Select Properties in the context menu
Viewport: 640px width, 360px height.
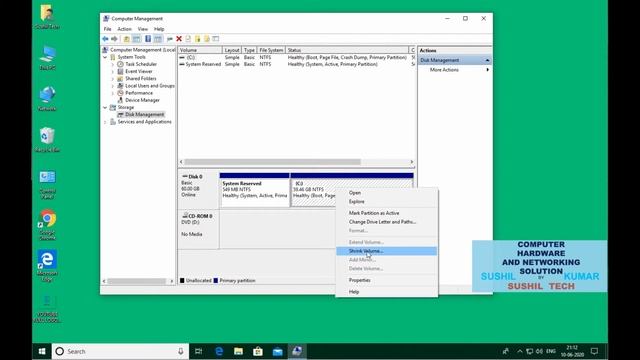(386, 280)
